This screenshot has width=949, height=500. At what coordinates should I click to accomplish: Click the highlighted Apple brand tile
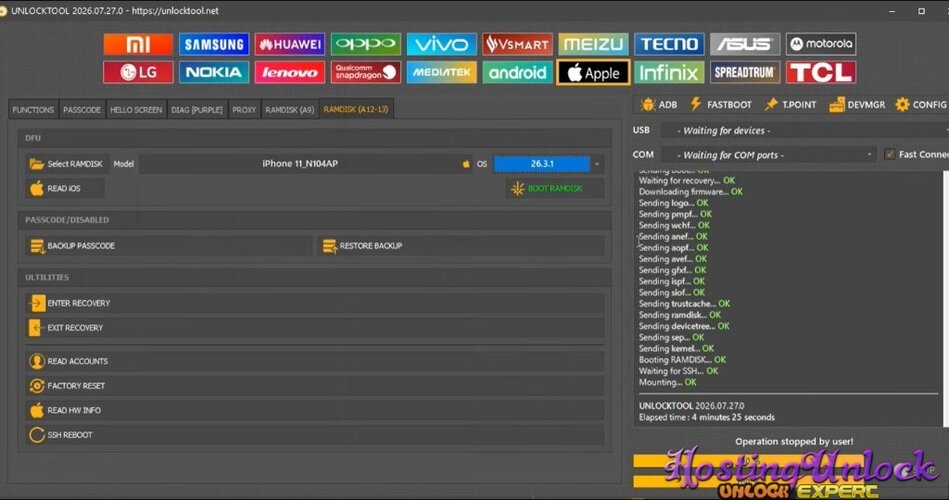coord(593,73)
